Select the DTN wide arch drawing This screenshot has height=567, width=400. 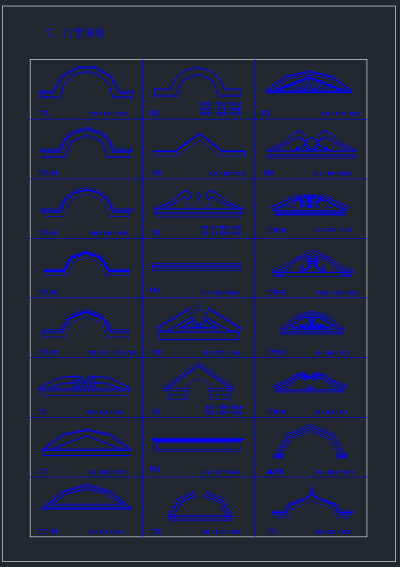click(x=310, y=442)
